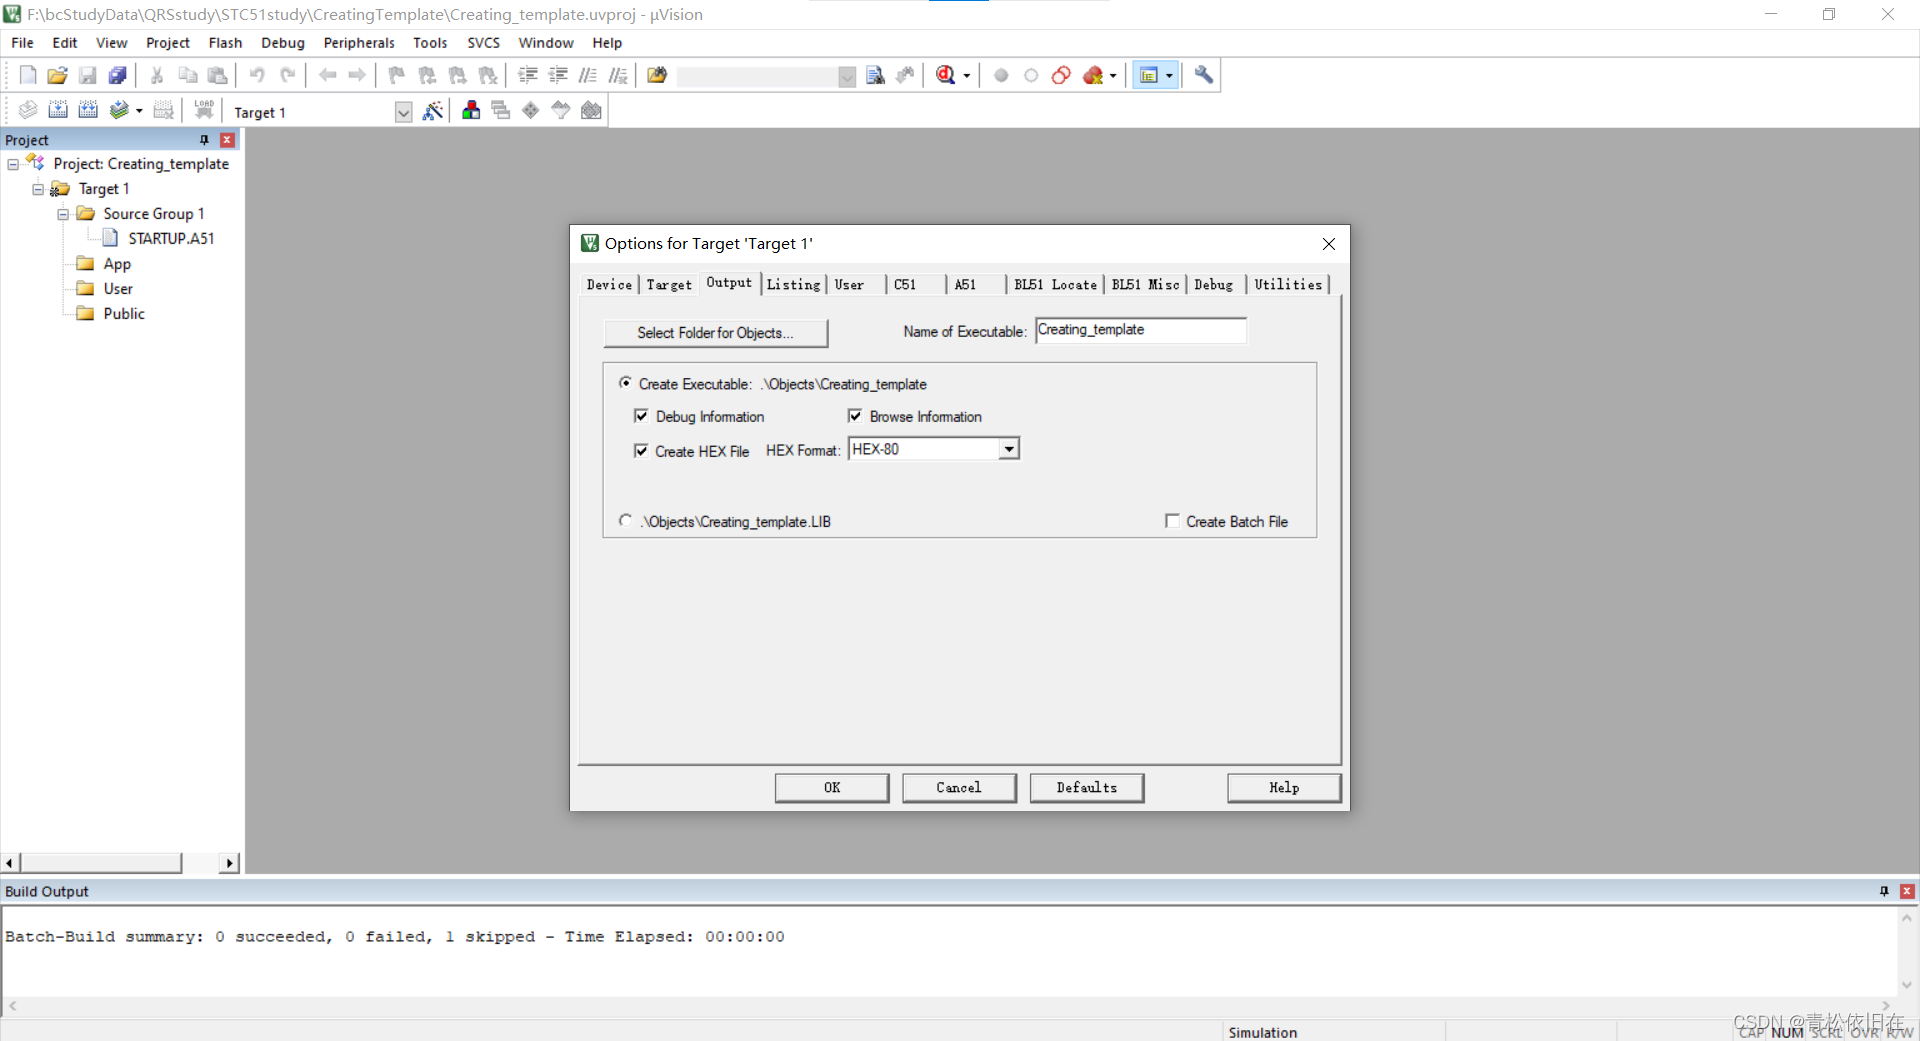Open the Peripherals menu
This screenshot has width=1920, height=1041.
[x=359, y=43]
